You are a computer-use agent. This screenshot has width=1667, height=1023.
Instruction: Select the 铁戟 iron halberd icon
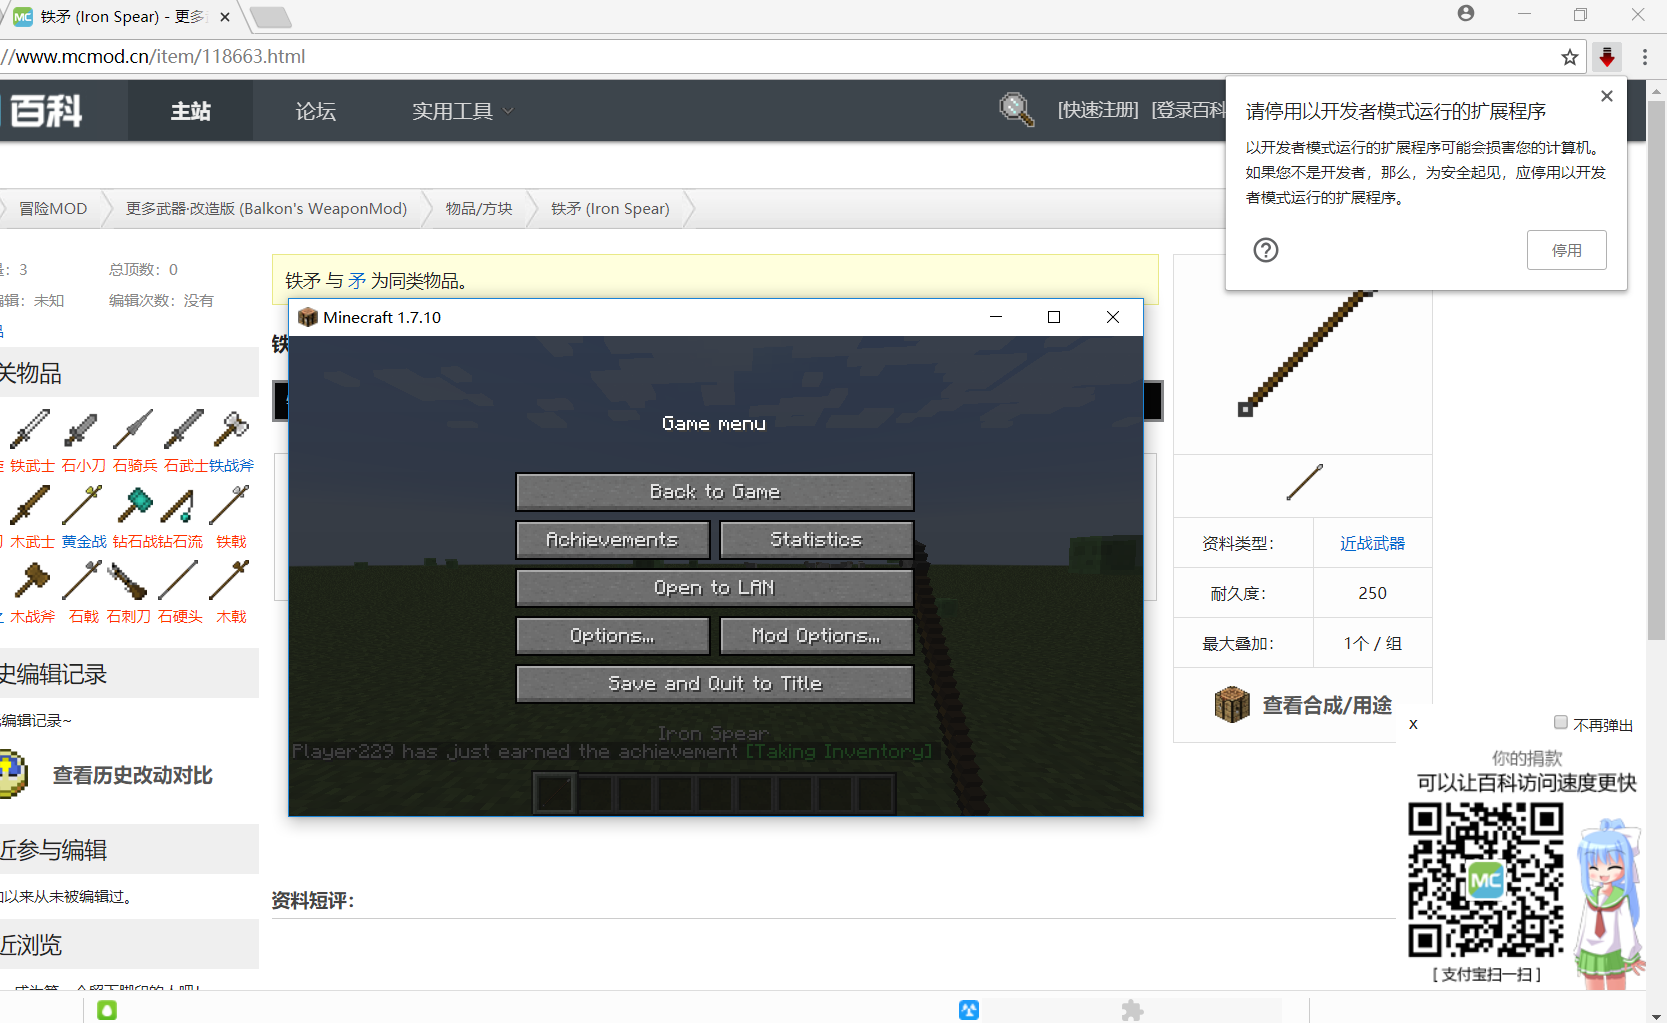(x=231, y=505)
